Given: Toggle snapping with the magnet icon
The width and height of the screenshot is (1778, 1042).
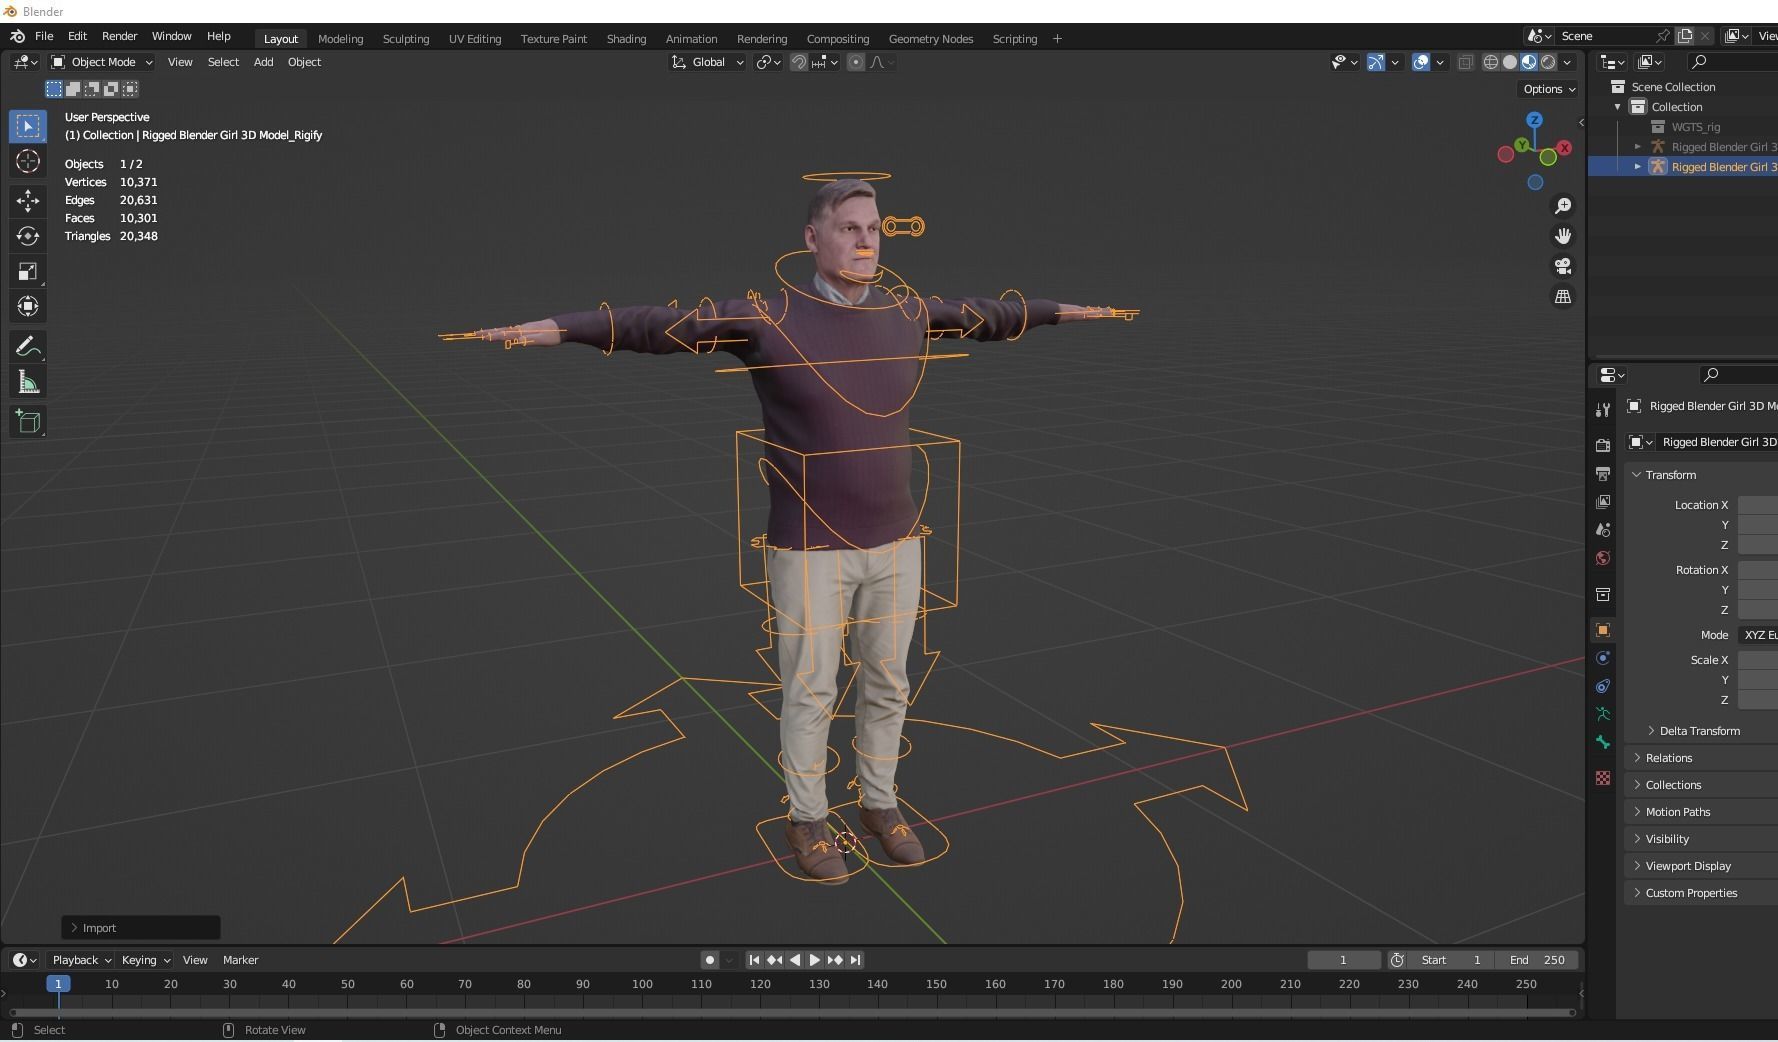Looking at the screenshot, I should click(799, 62).
